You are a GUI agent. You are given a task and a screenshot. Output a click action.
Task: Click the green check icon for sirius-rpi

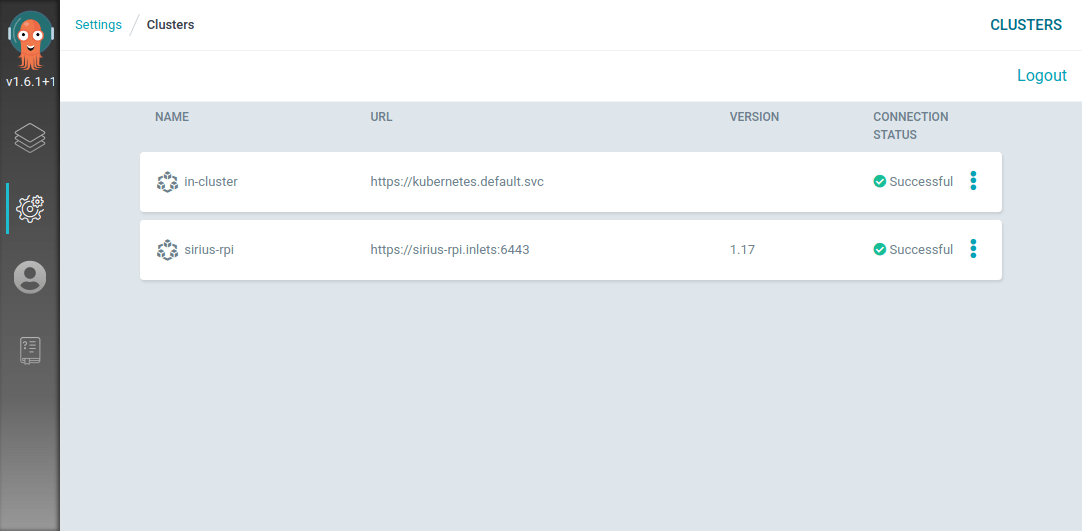pyautogui.click(x=880, y=249)
